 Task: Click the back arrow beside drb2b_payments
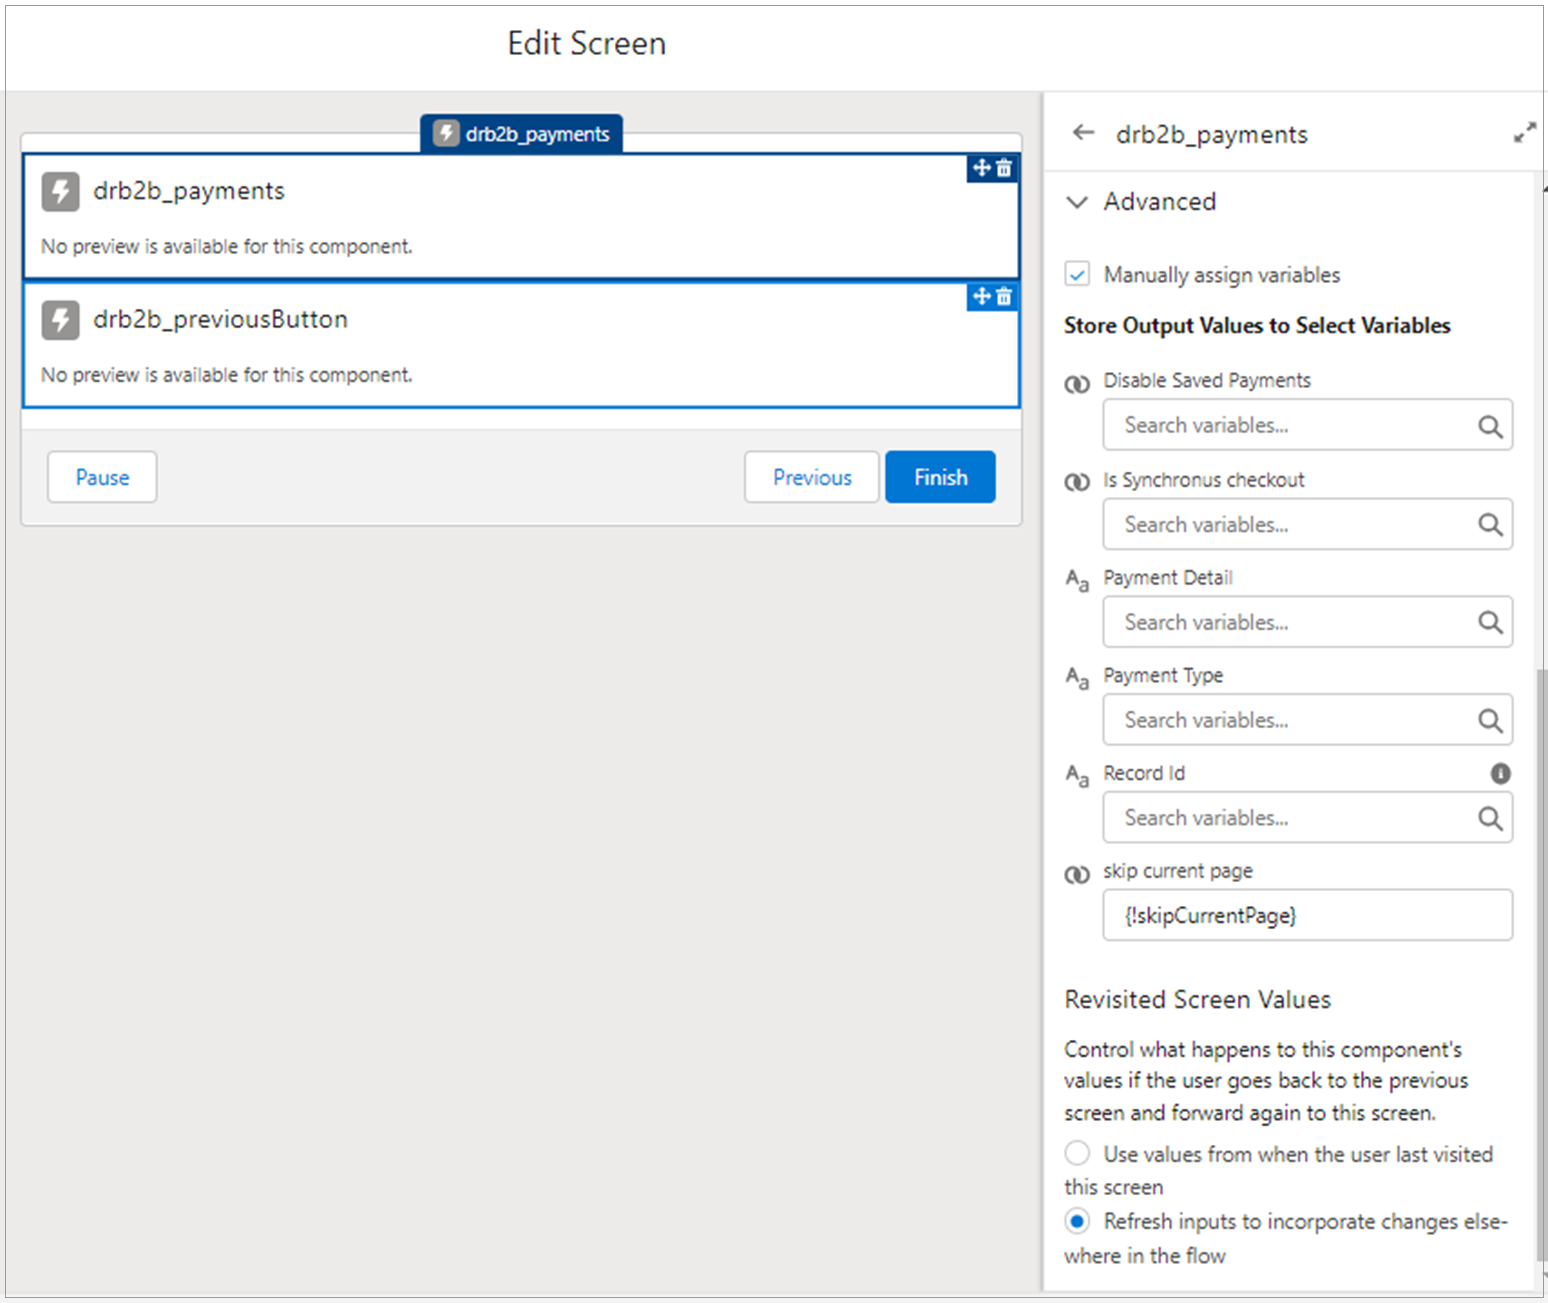[x=1083, y=133]
